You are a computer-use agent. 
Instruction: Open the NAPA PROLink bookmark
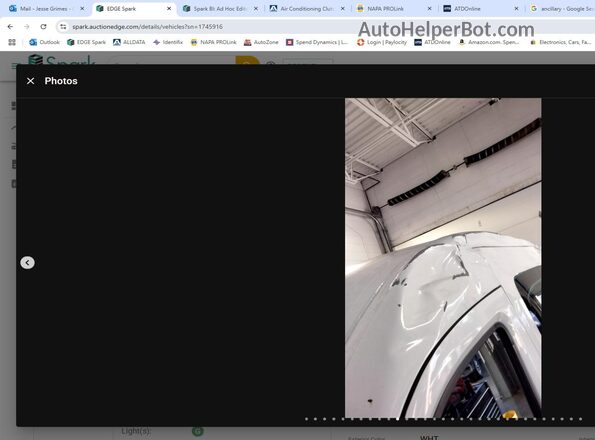tap(214, 42)
